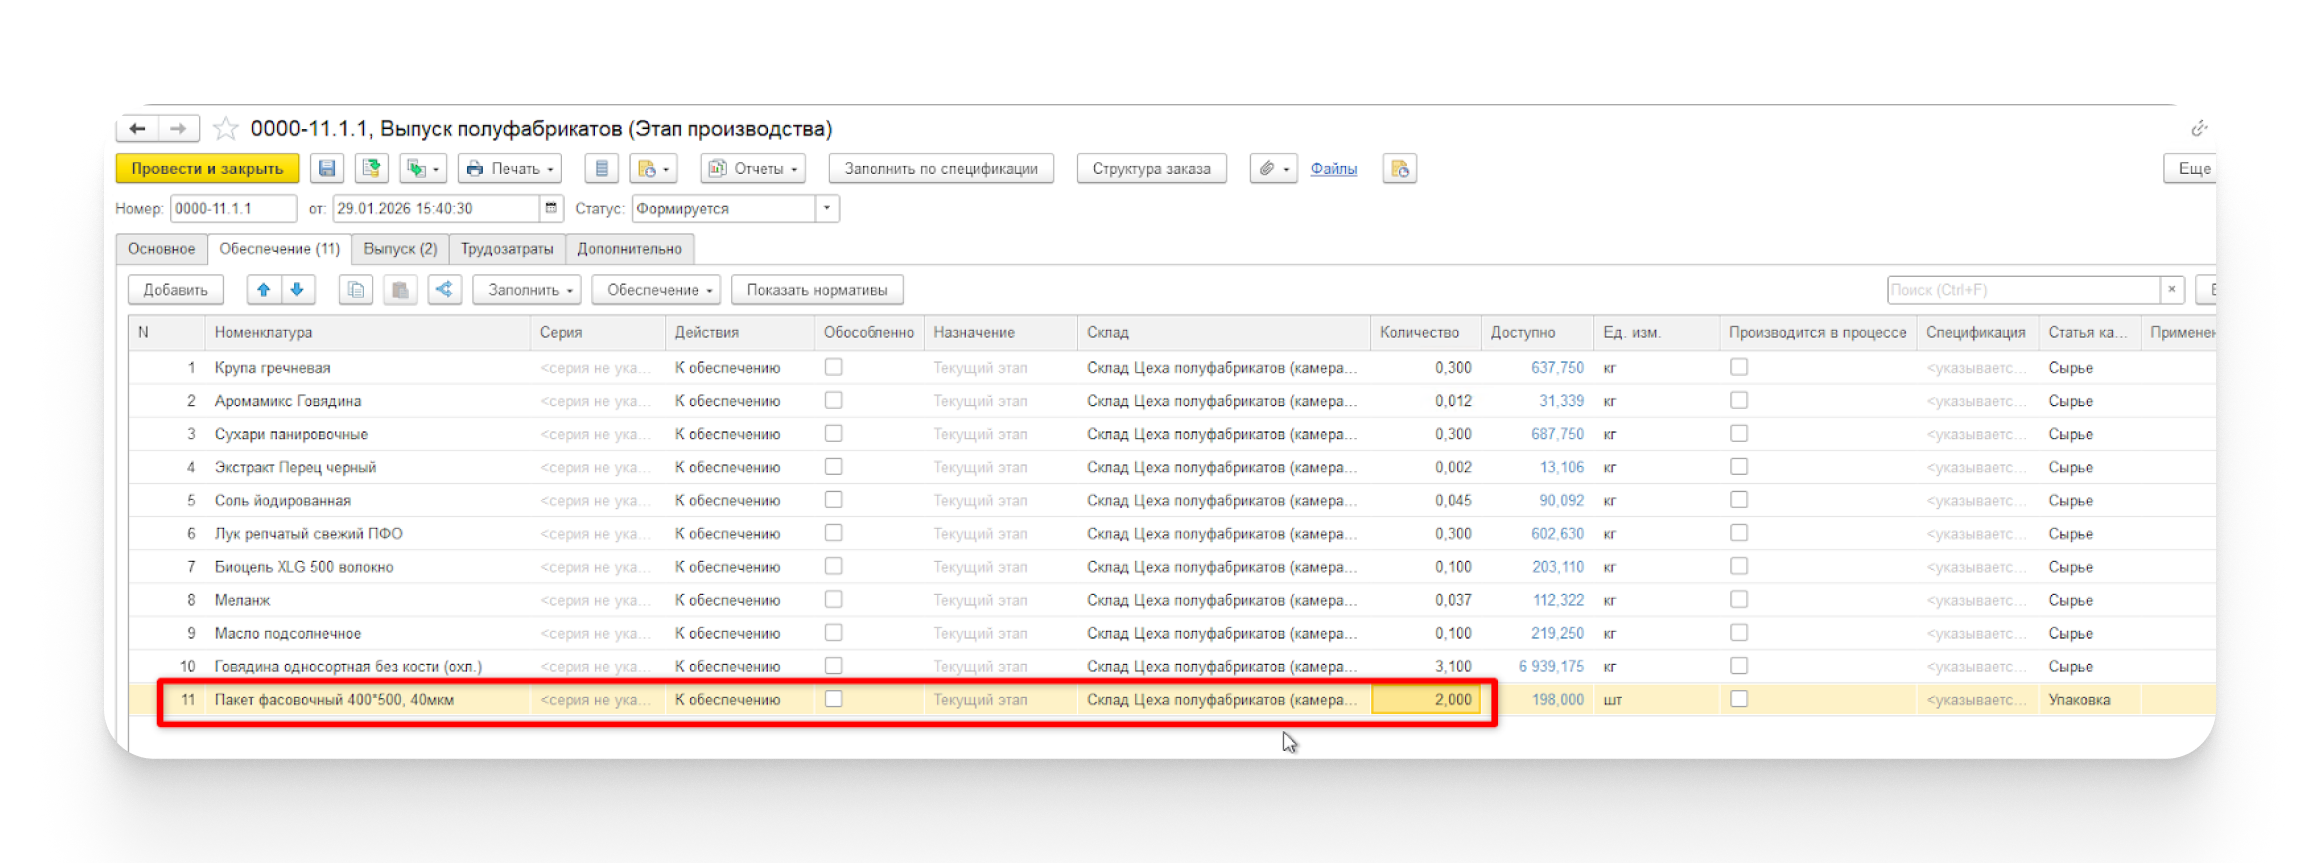This screenshot has width=2320, height=863.
Task: Click the copy rows icon
Action: (356, 290)
